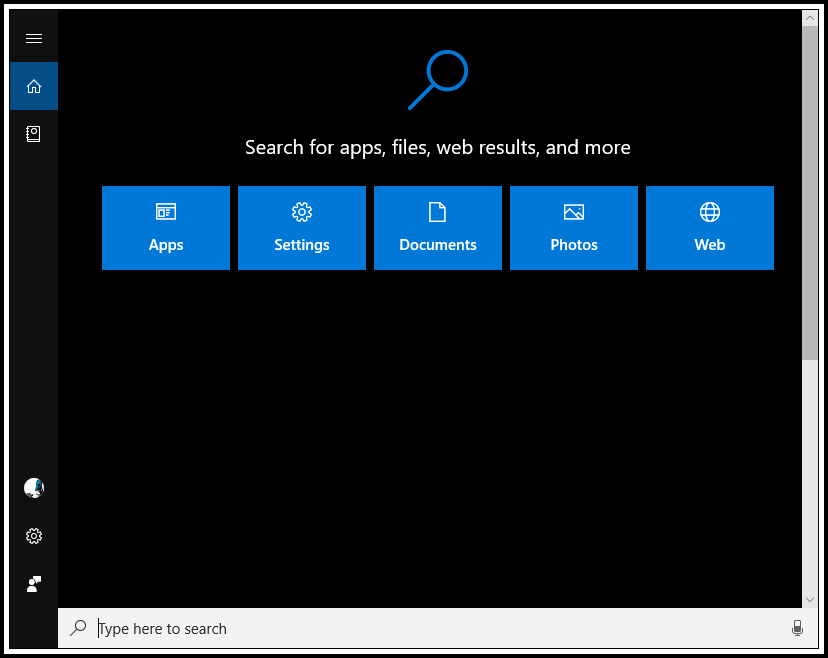
Task: Open the Feedback icon in the sidebar
Action: click(x=34, y=584)
